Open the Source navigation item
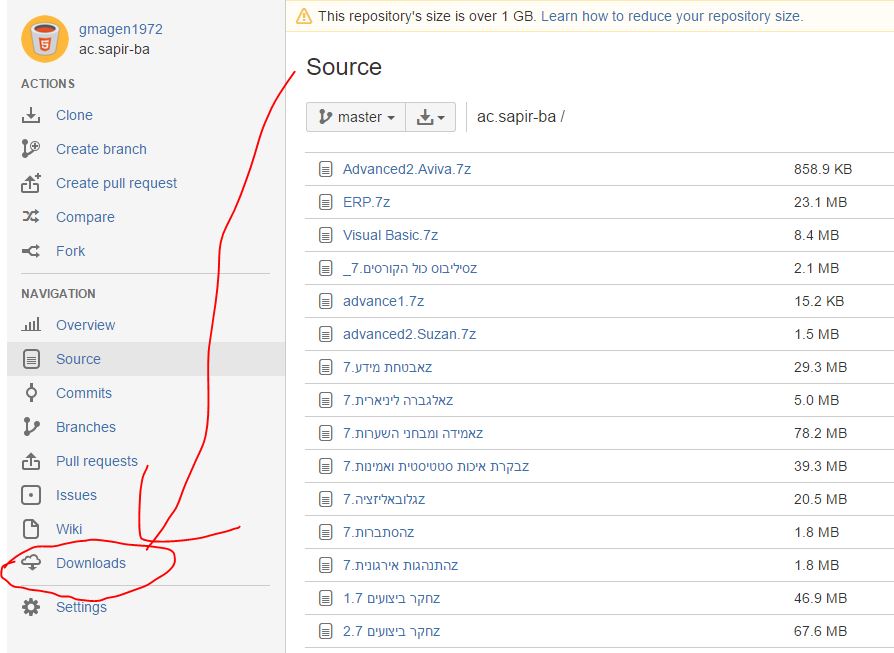894x653 pixels. [78, 359]
